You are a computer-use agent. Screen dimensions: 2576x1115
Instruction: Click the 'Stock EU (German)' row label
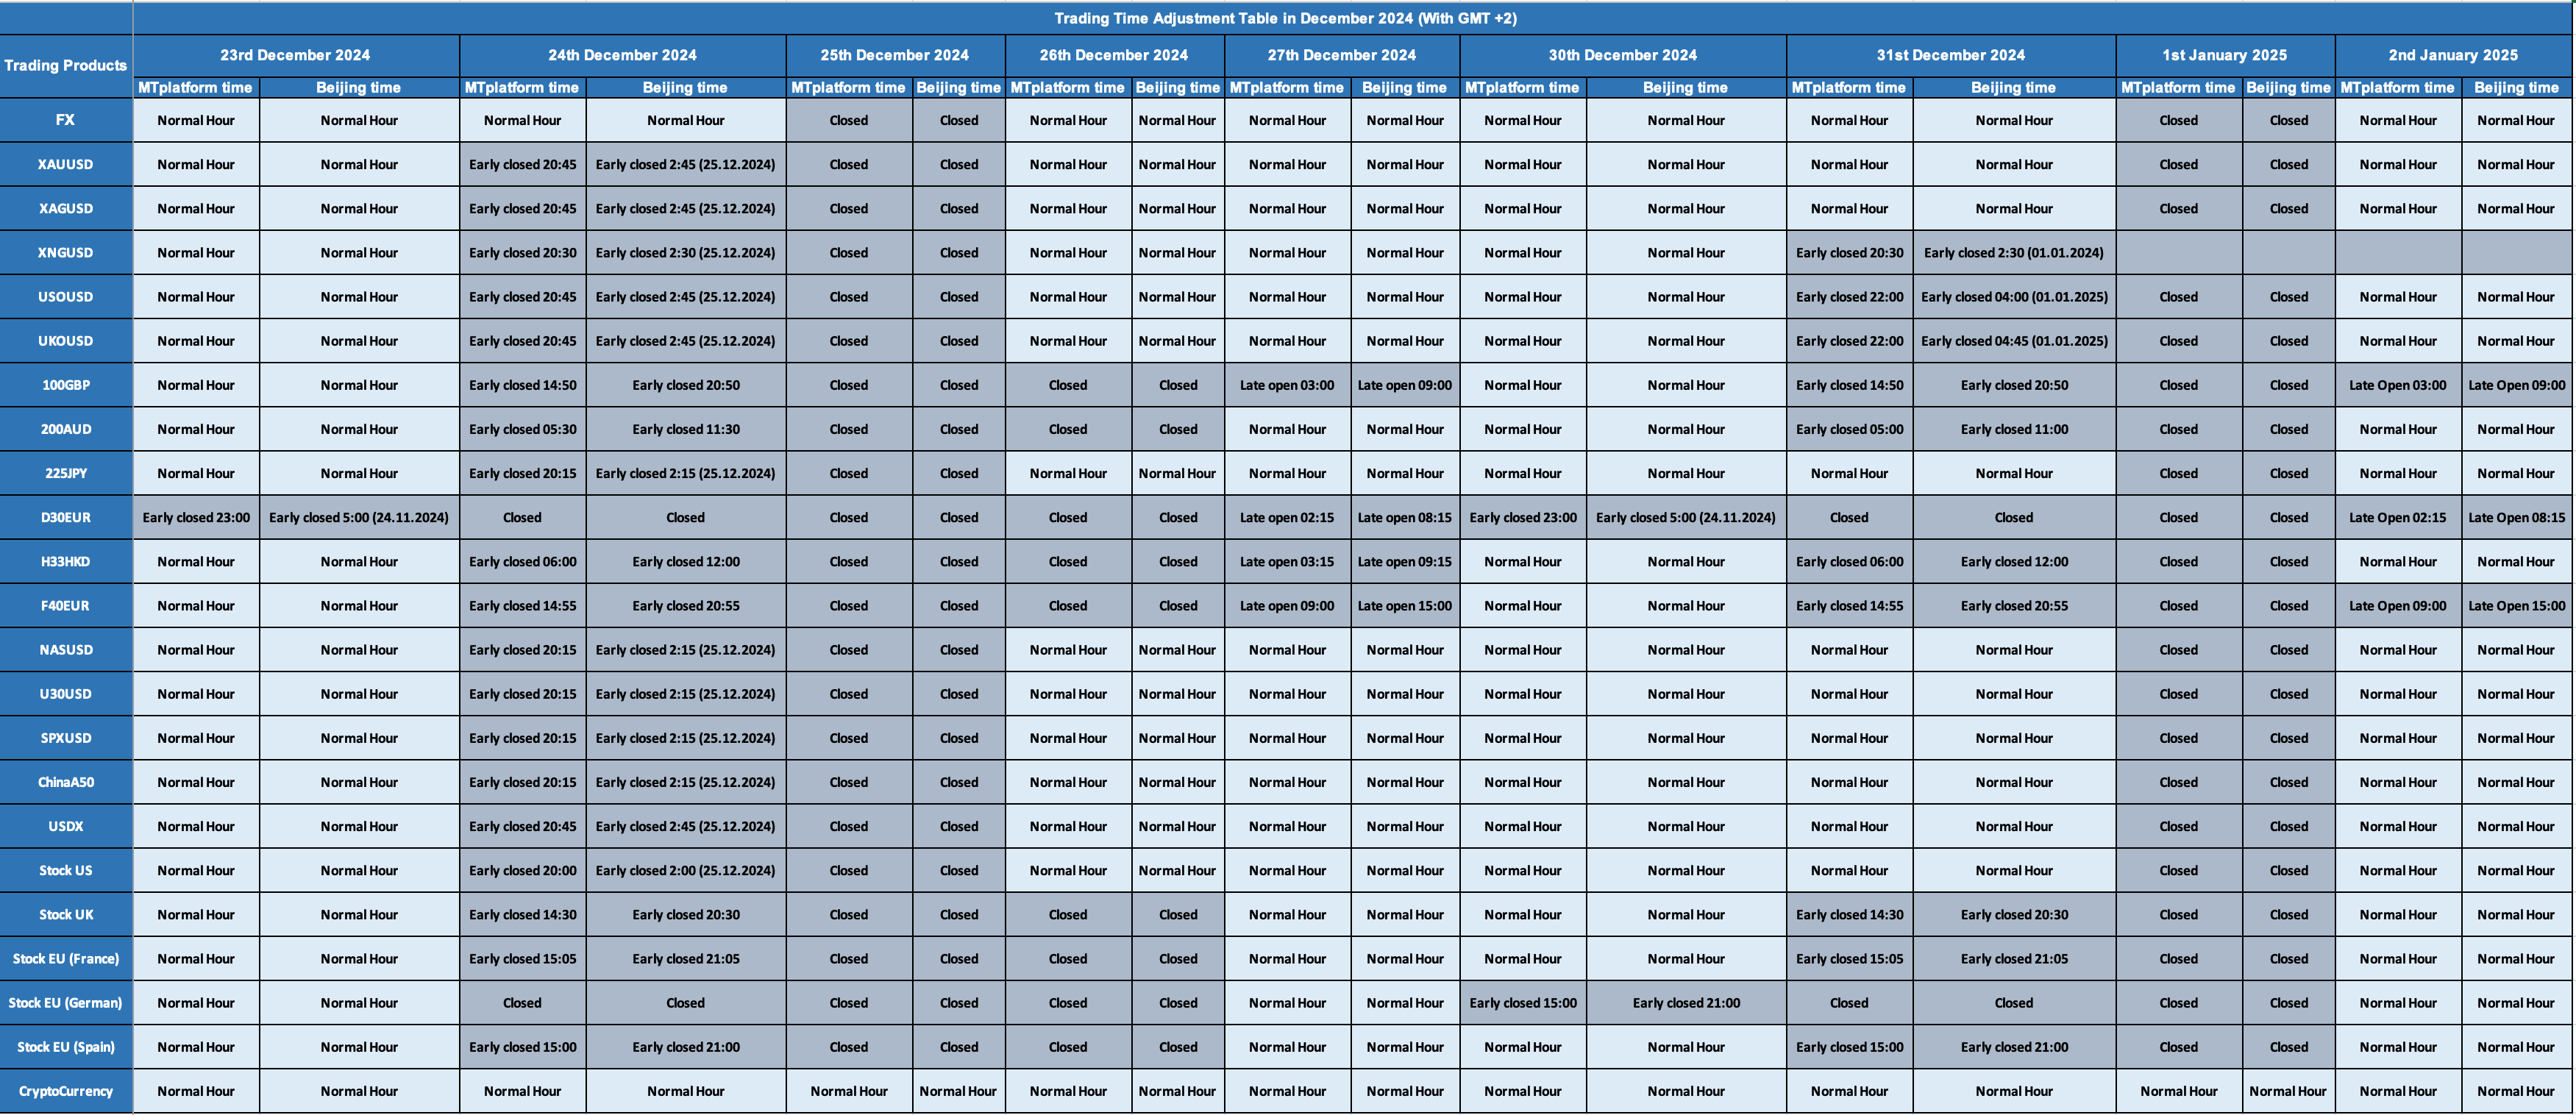(66, 1002)
